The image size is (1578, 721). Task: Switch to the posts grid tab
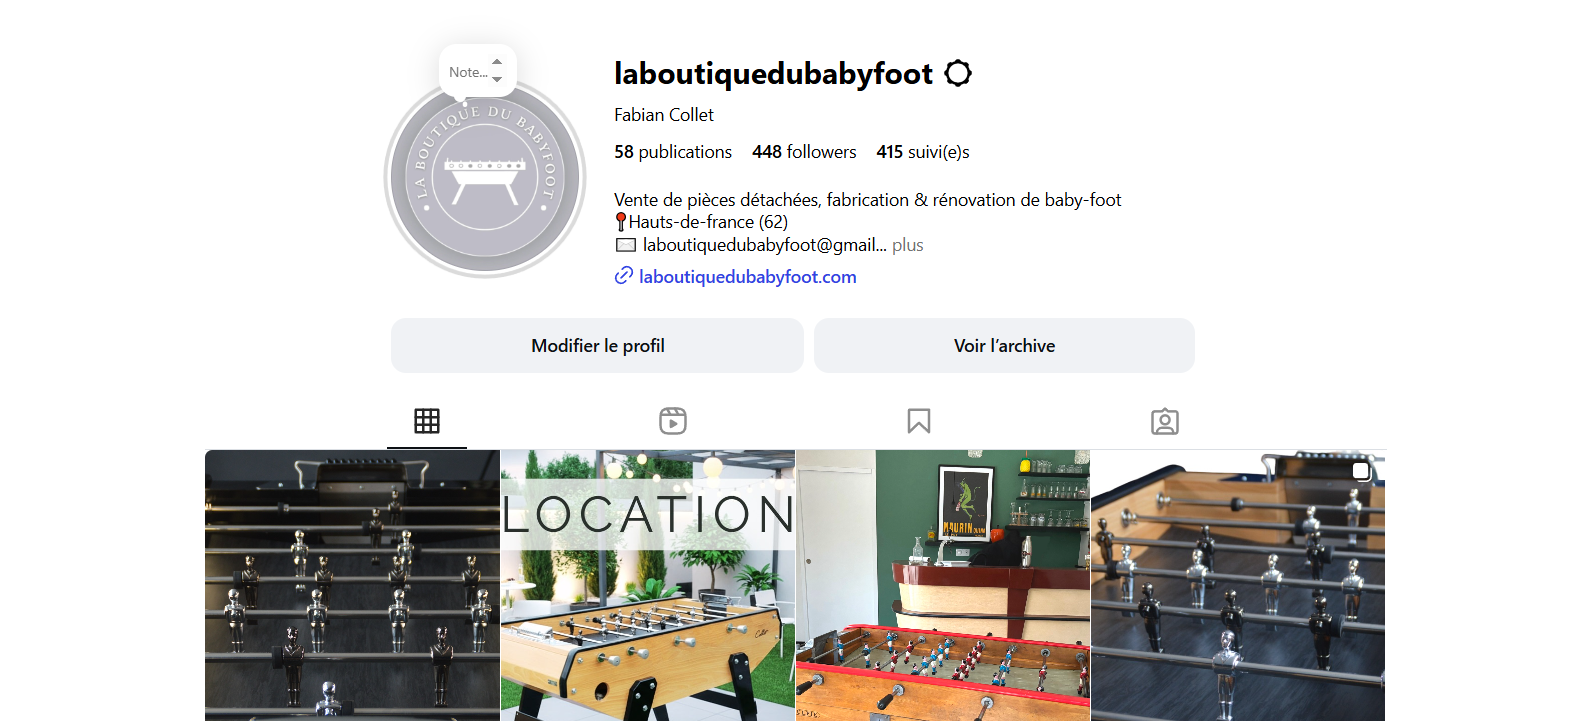click(427, 421)
